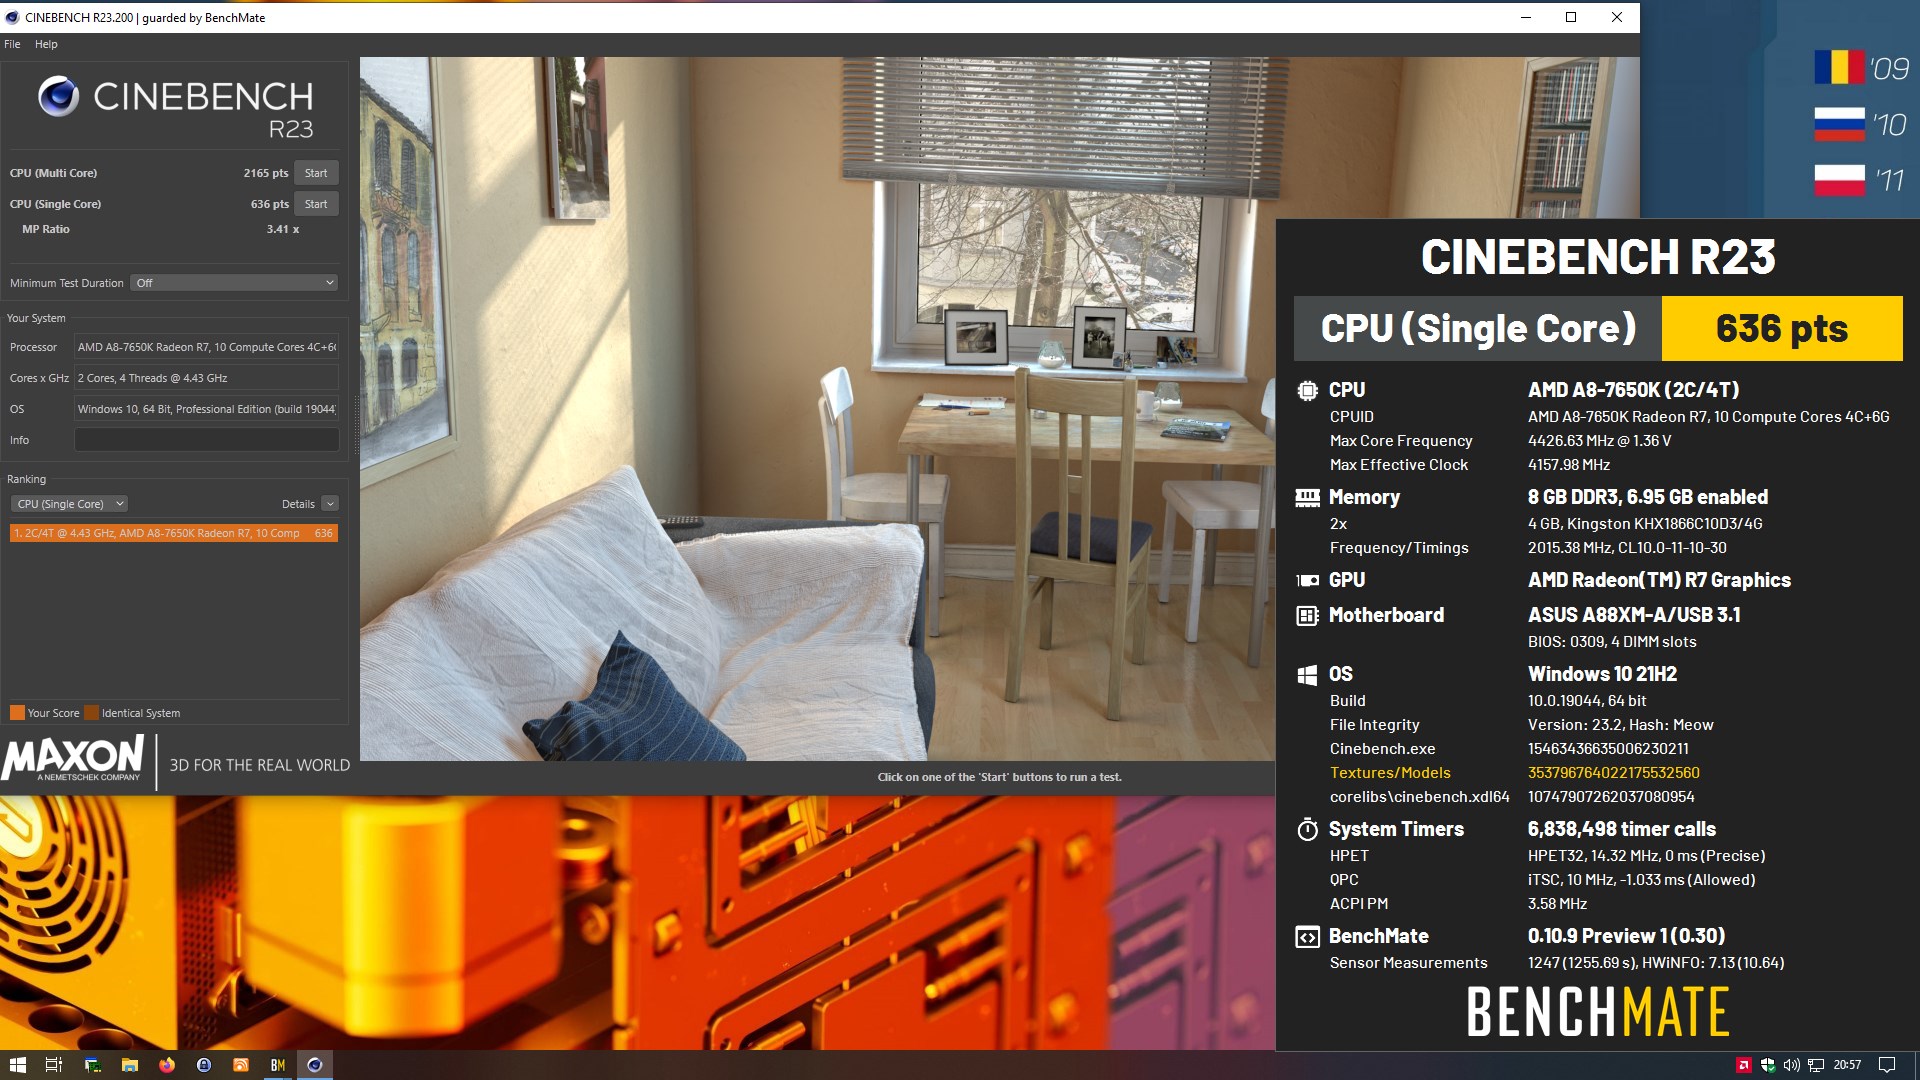
Task: Click the yellow Textures/Models hash value
Action: click(1613, 773)
